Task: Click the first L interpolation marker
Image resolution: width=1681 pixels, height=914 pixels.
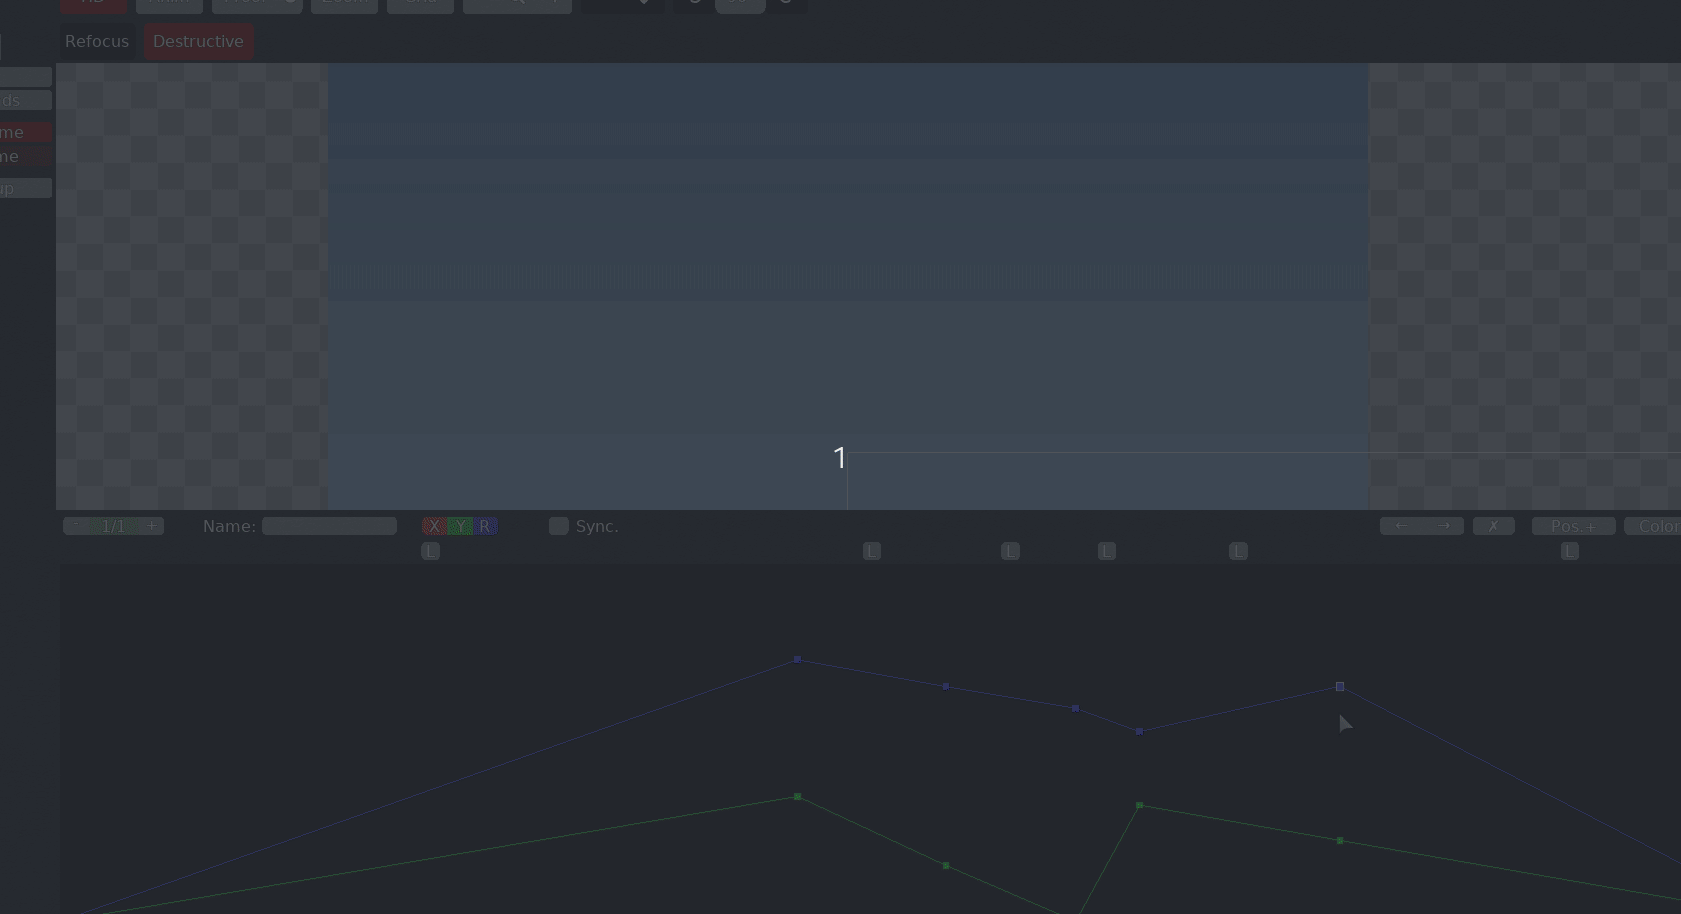Action: click(x=431, y=551)
